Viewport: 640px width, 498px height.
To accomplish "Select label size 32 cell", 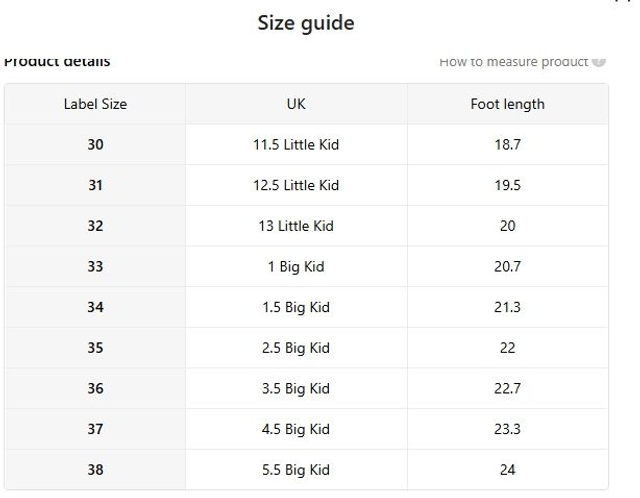I will pyautogui.click(x=95, y=226).
